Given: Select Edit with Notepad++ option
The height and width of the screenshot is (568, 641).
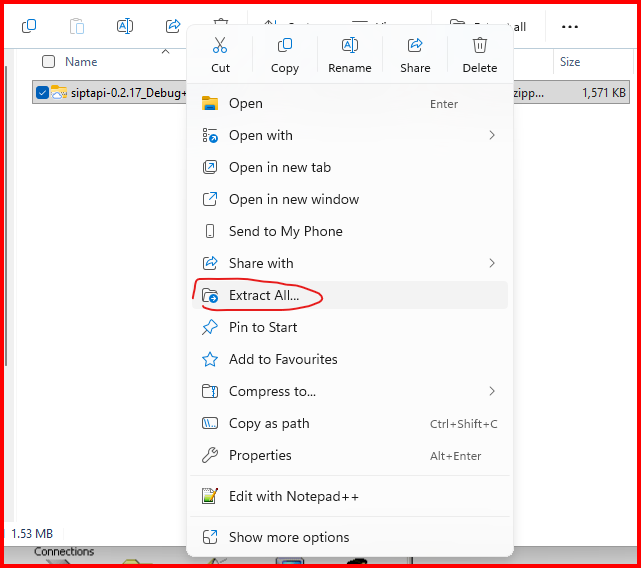Looking at the screenshot, I should [293, 496].
